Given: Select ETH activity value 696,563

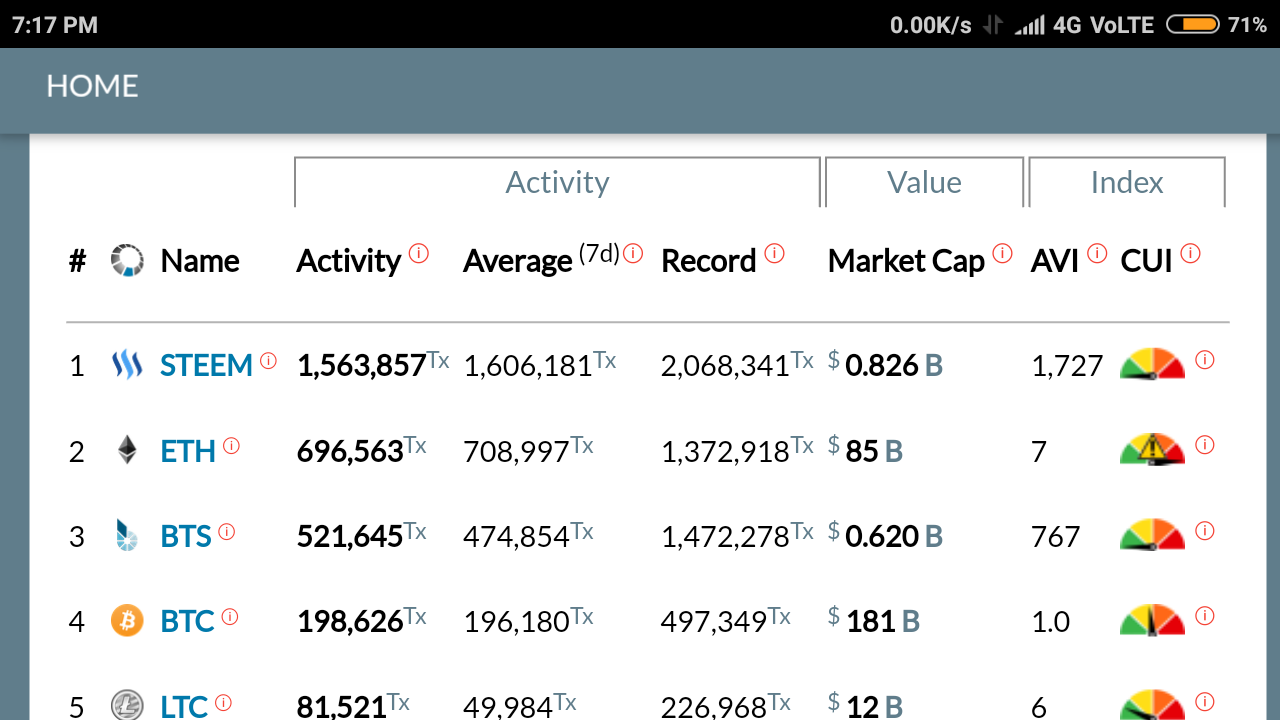Looking at the screenshot, I should pos(350,451).
